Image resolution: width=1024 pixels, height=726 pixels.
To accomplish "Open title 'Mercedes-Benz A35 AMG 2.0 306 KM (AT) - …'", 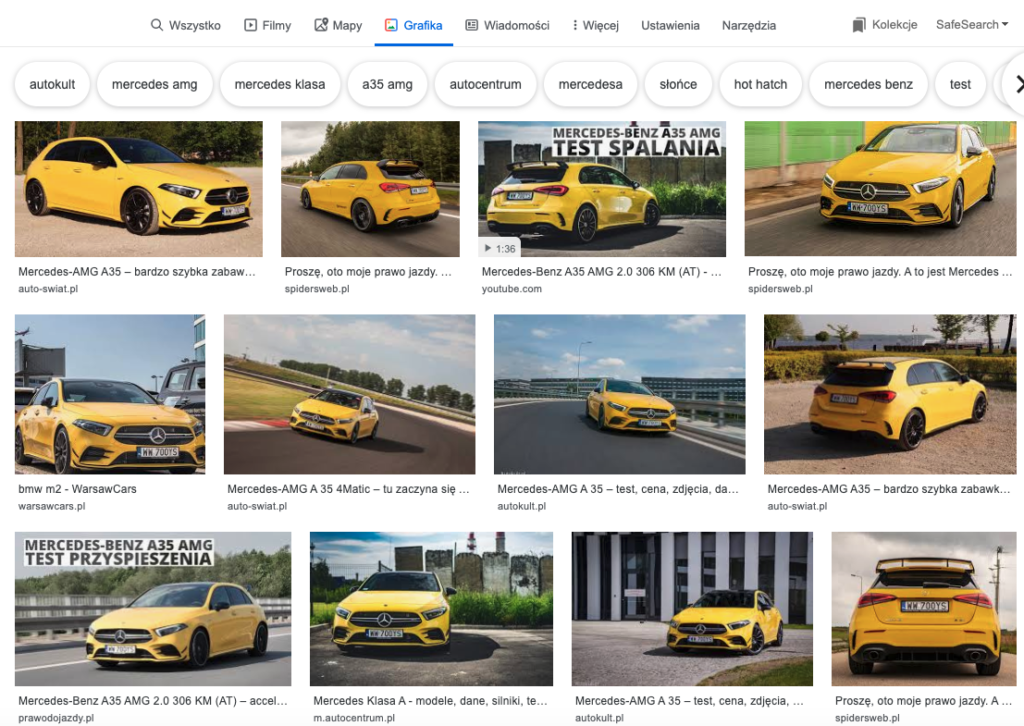I will click(601, 272).
